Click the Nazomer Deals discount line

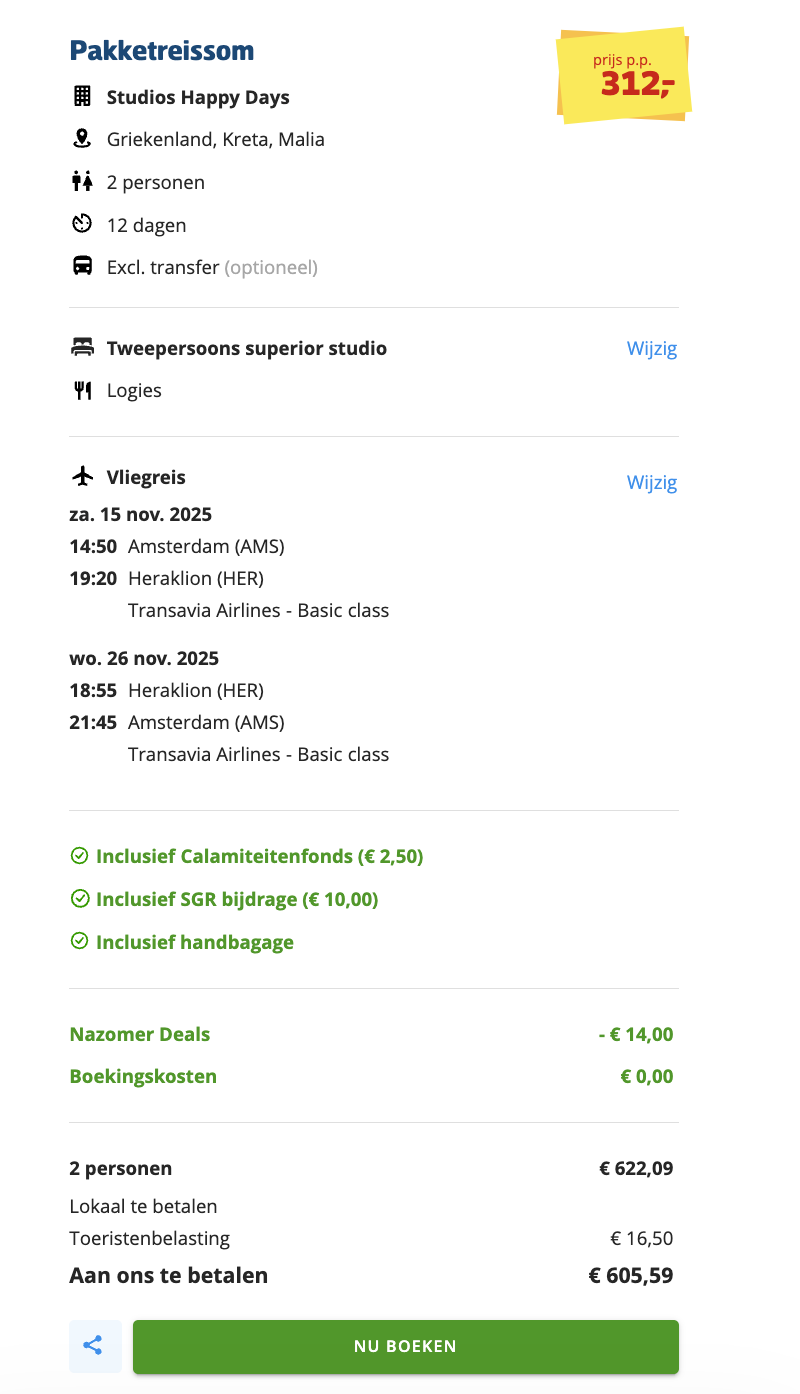click(x=140, y=1034)
